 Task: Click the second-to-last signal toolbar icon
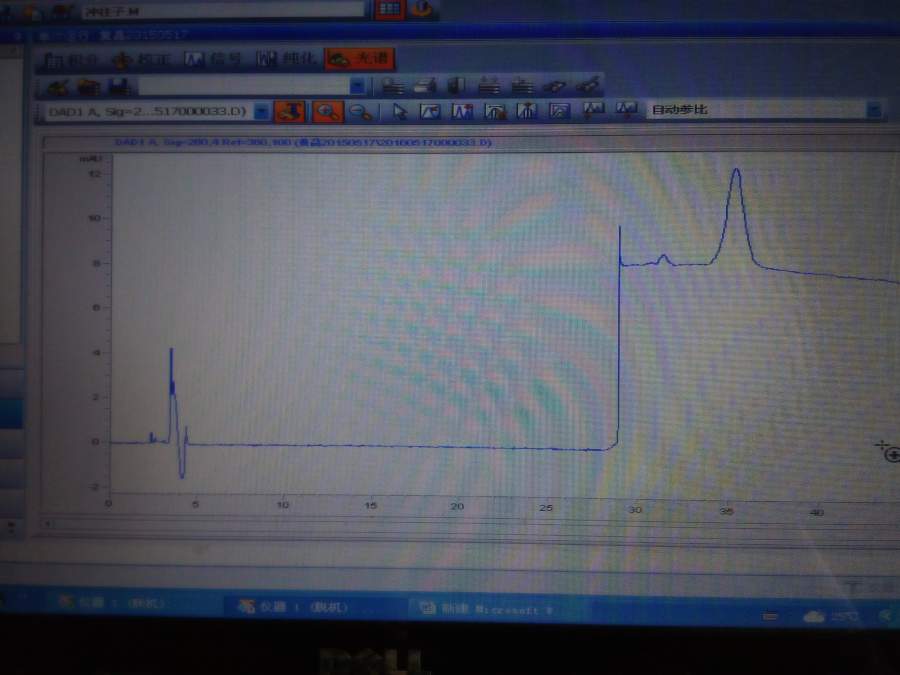pyautogui.click(x=593, y=109)
